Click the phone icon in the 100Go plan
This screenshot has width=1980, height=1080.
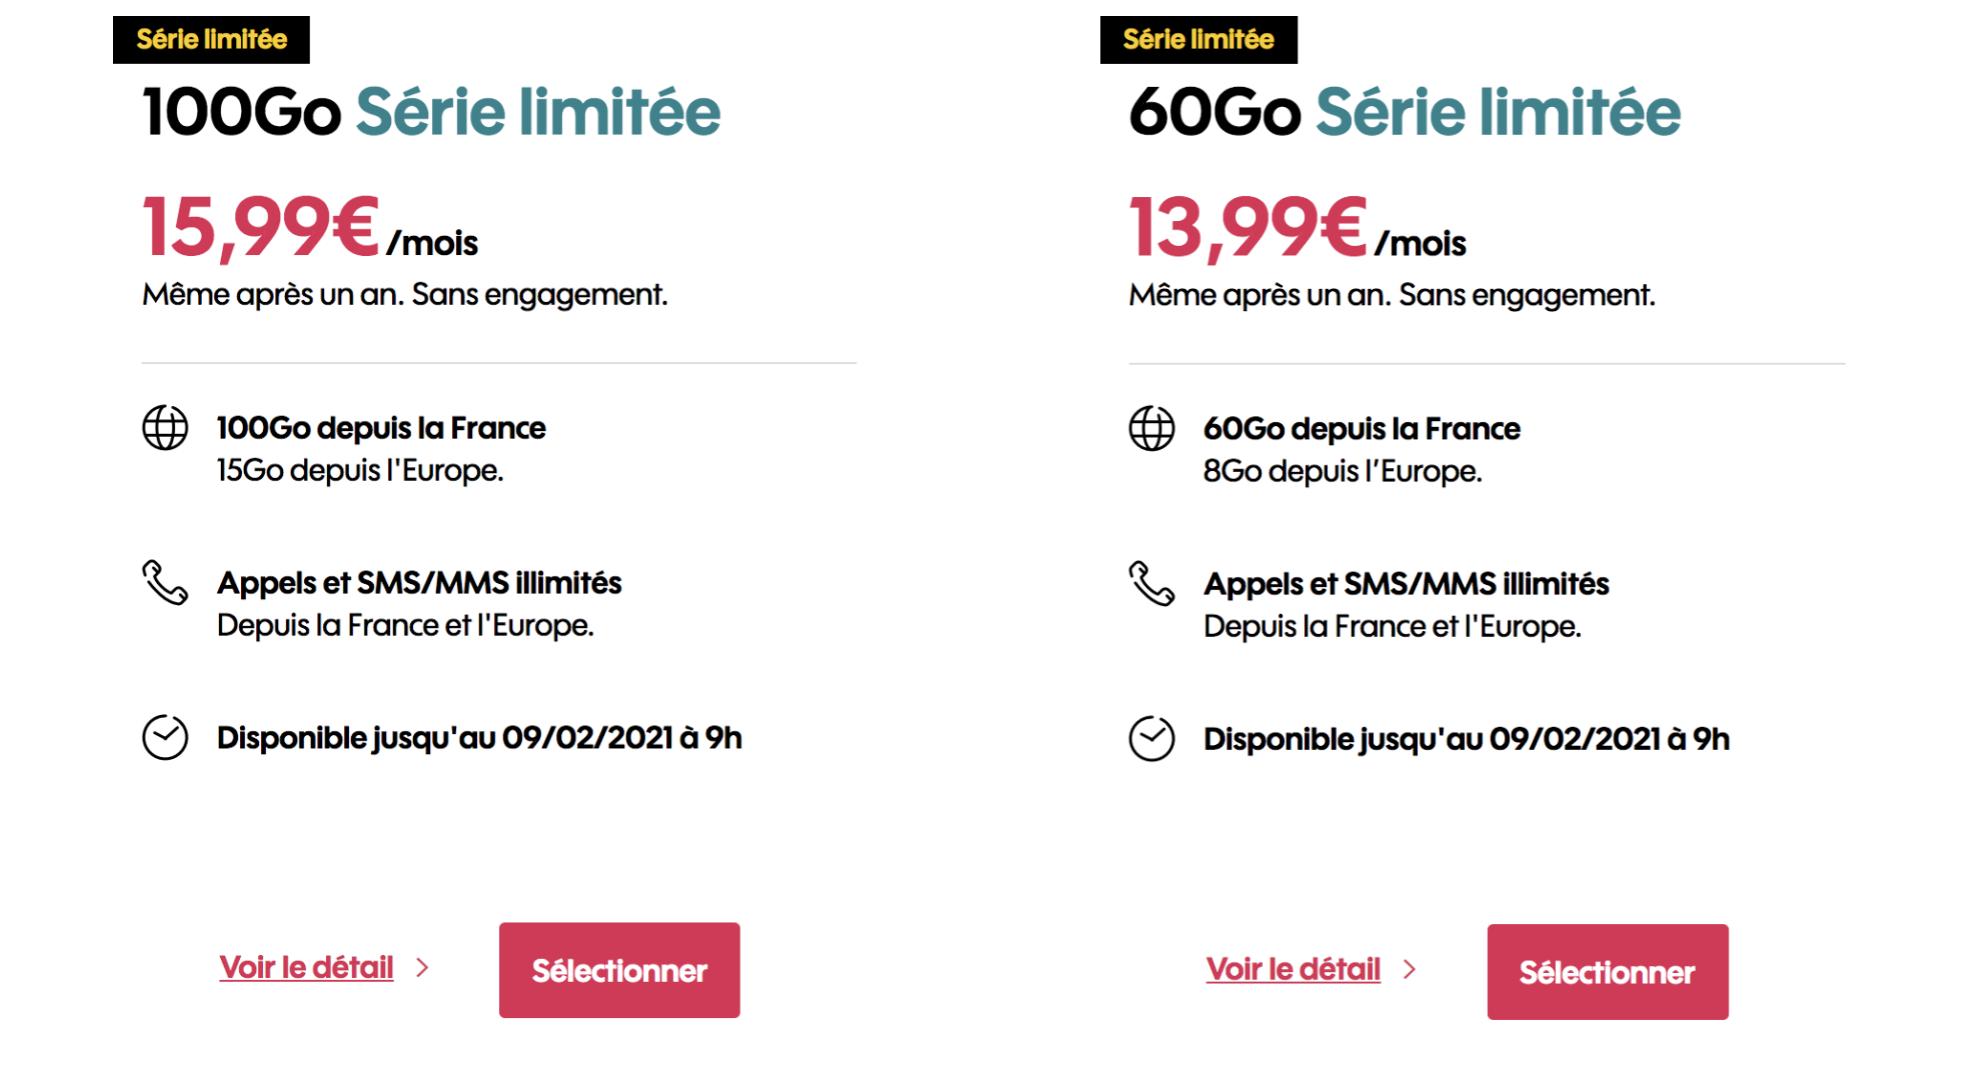click(x=165, y=582)
